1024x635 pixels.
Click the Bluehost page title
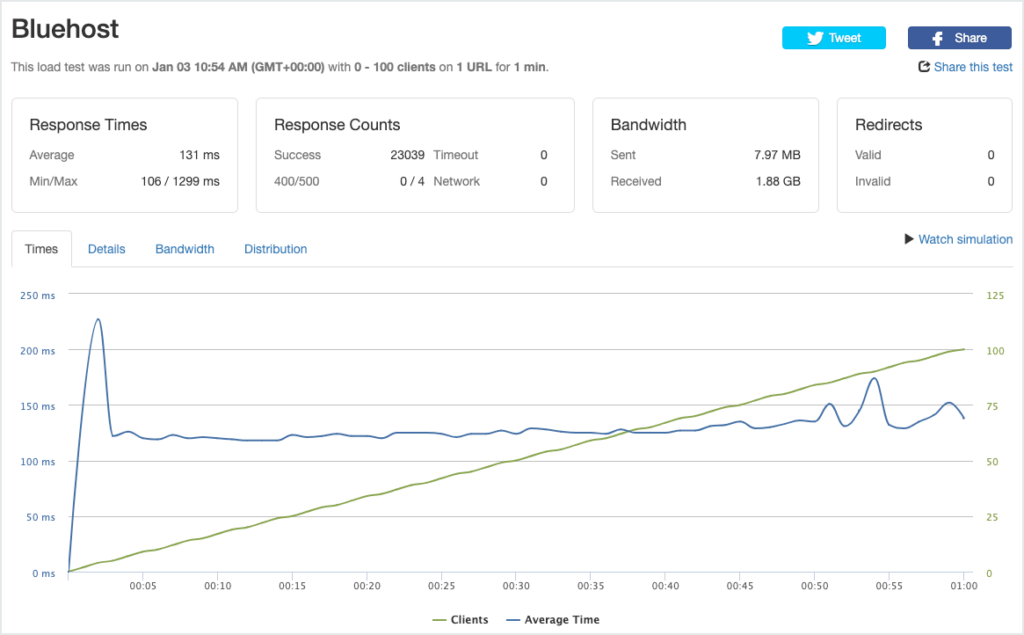65,29
